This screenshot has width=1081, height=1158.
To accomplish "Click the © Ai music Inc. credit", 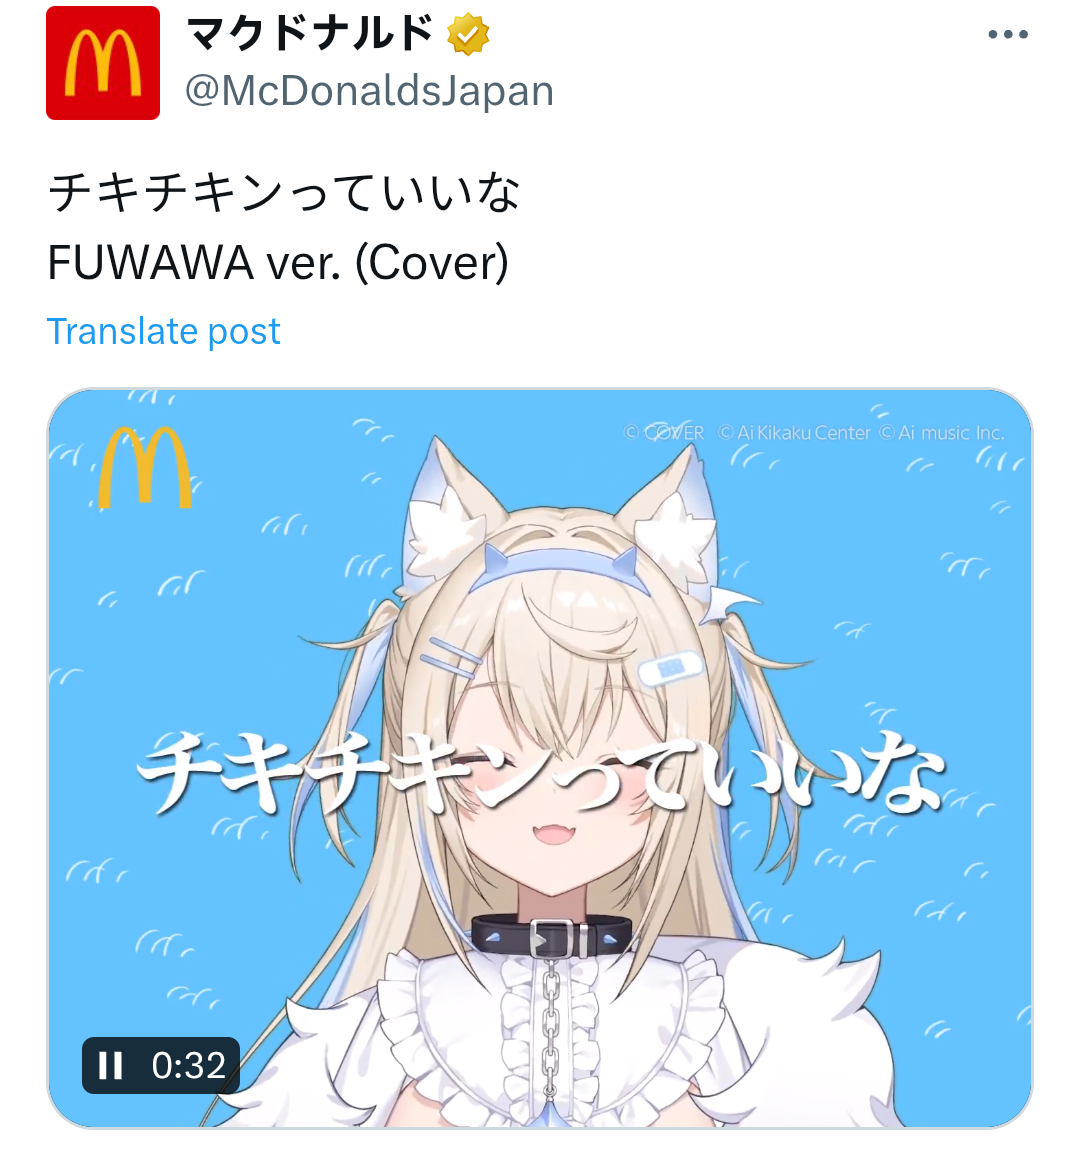I will (x=942, y=433).
